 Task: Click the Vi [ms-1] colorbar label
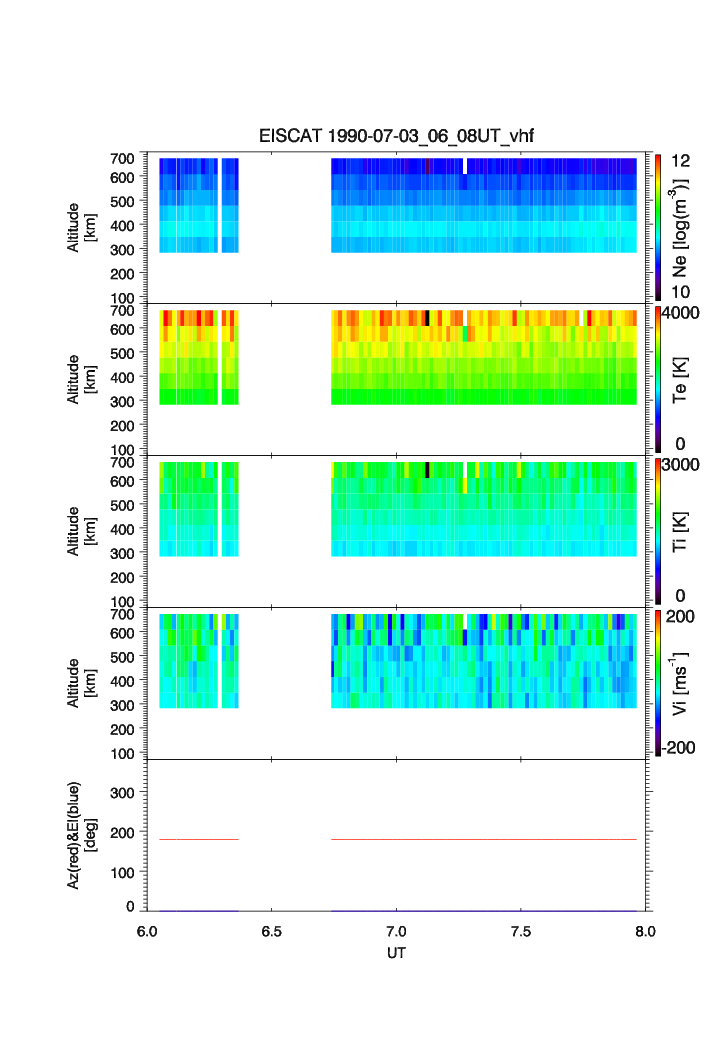coord(680,683)
